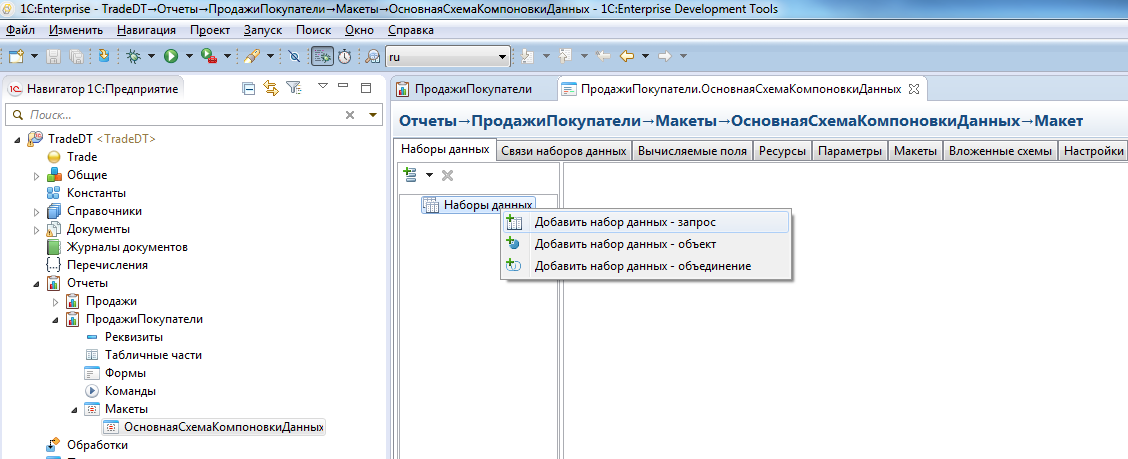1128x459 pixels.
Task: Toggle the highlighted debug-list toolbar button
Action: tap(322, 56)
